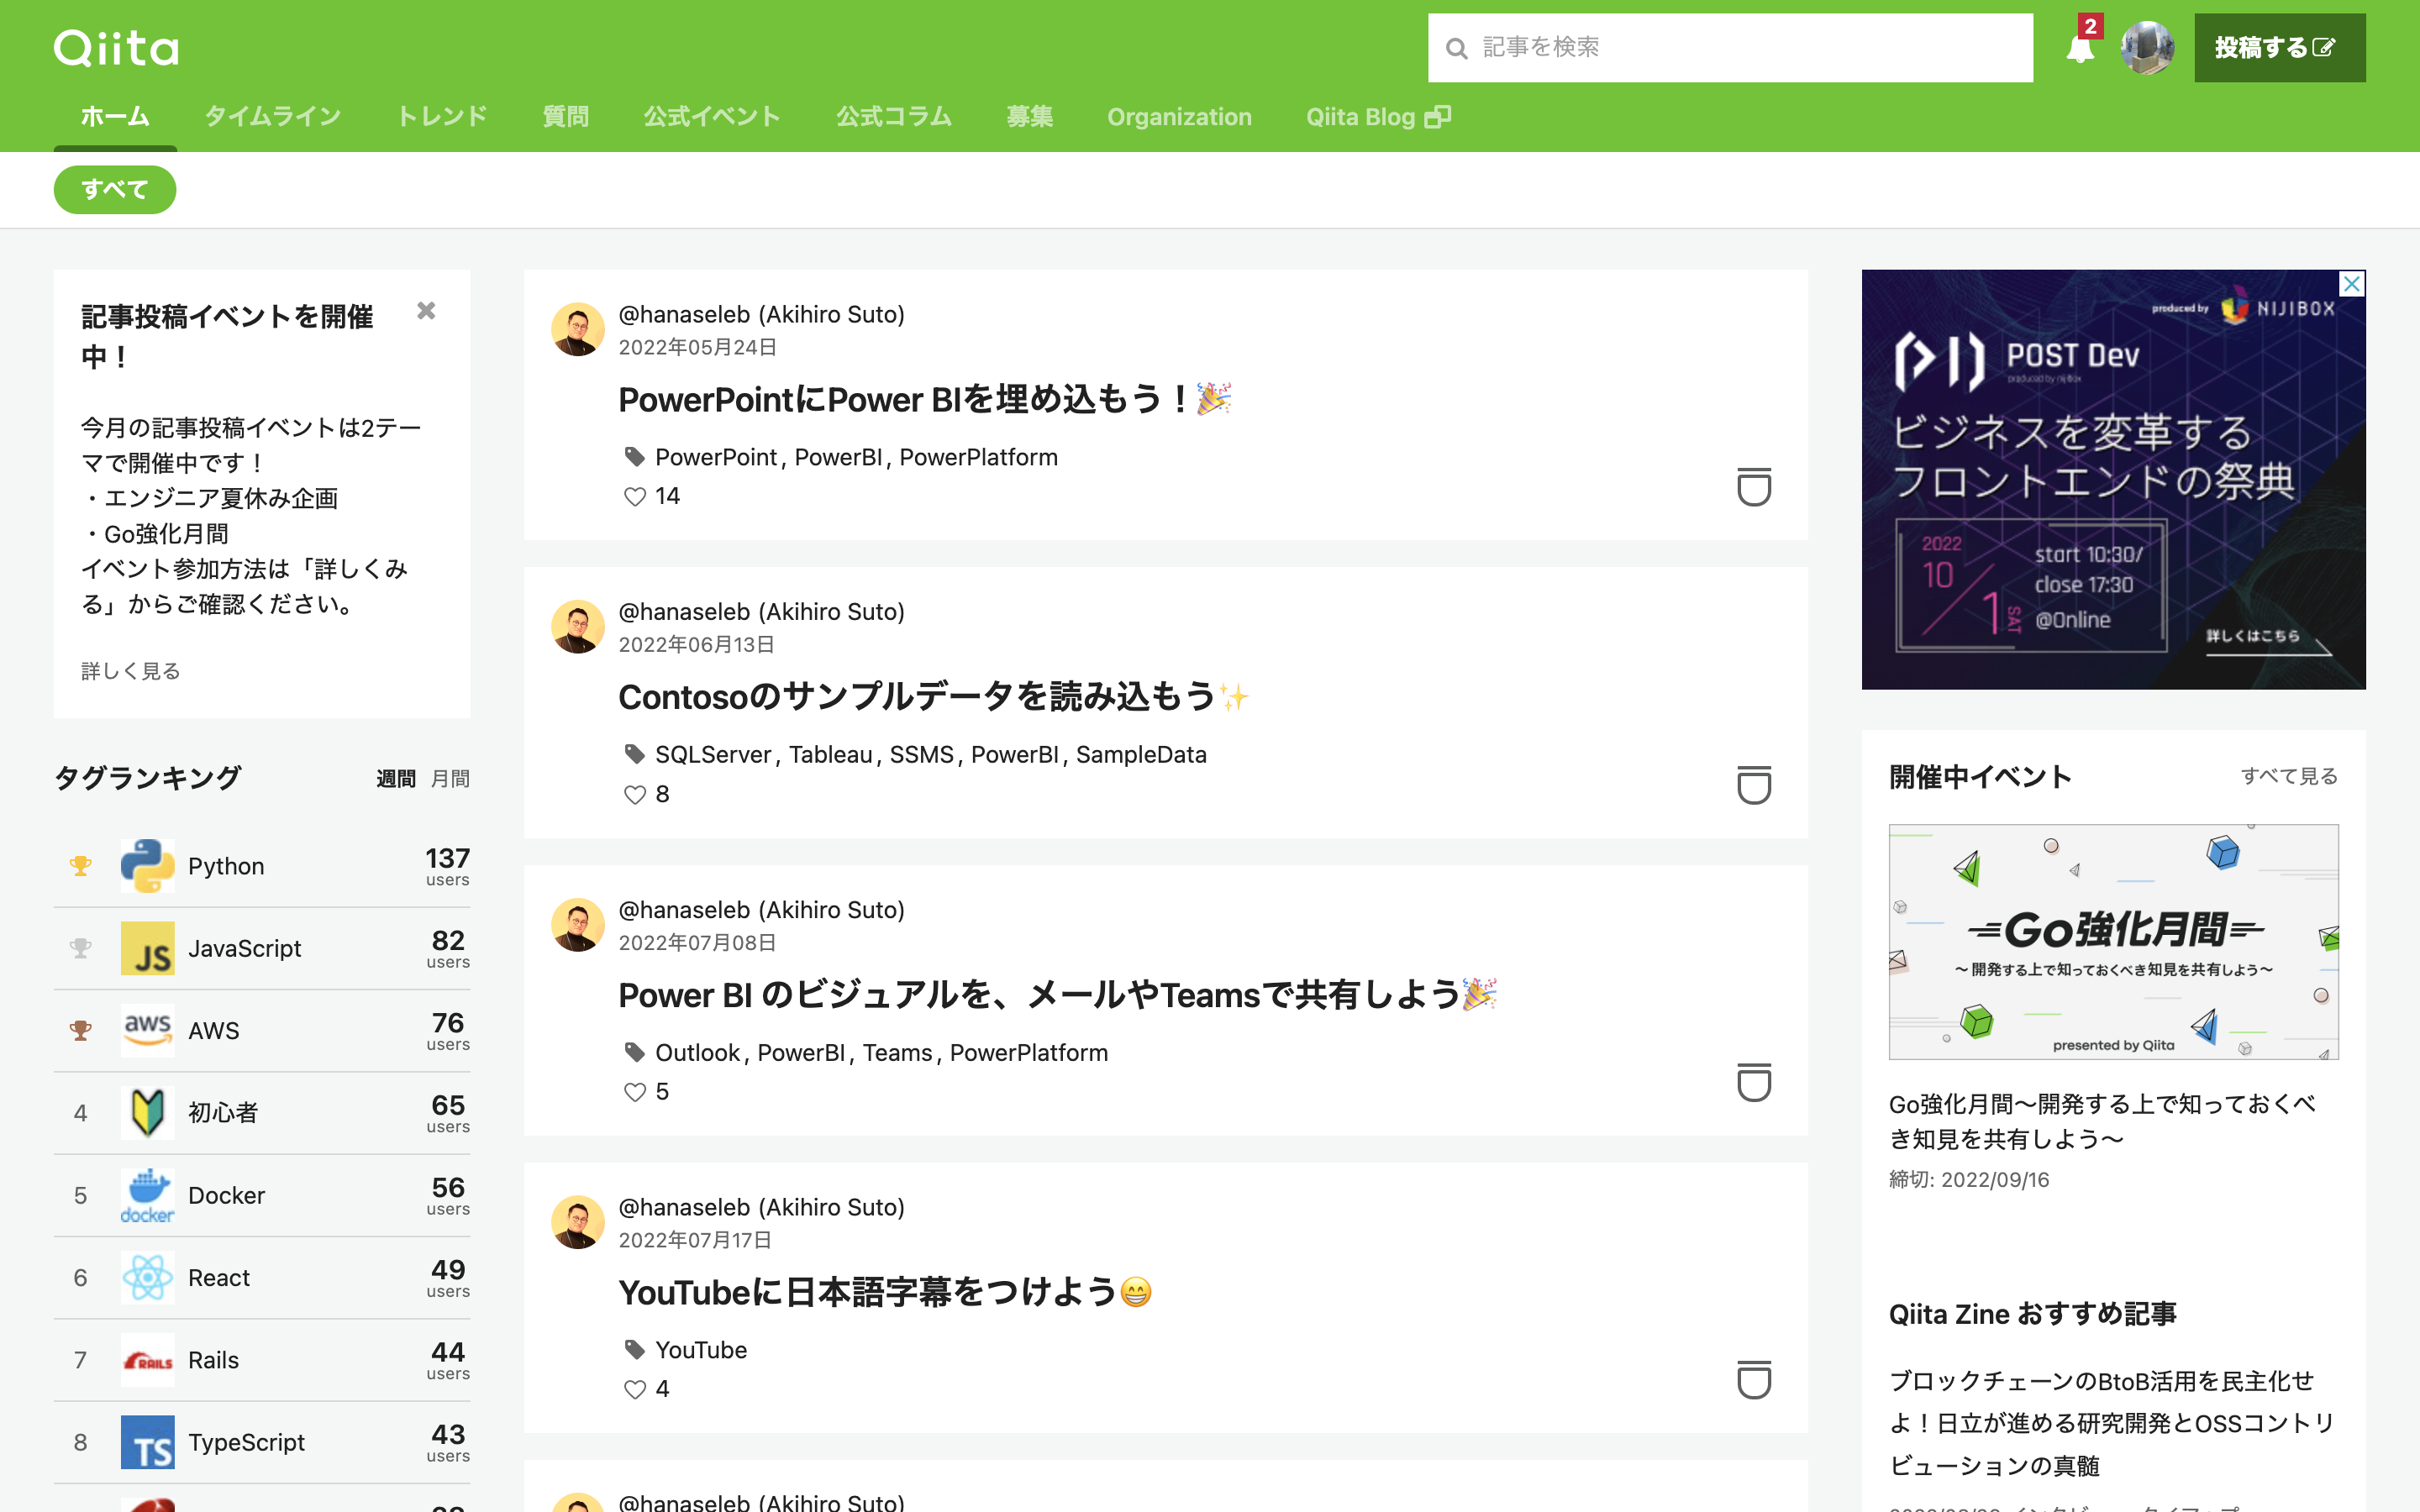Click the AWS tag logo
The height and width of the screenshot is (1512, 2420).
click(x=147, y=1030)
